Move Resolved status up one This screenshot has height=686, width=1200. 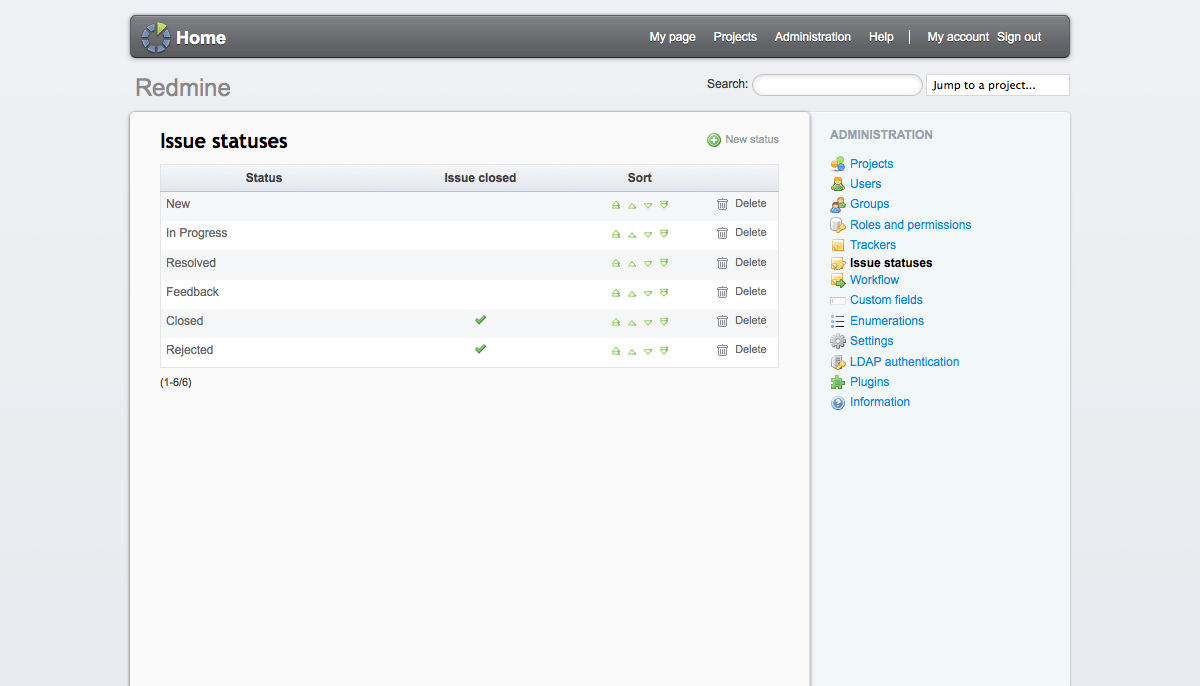point(632,264)
